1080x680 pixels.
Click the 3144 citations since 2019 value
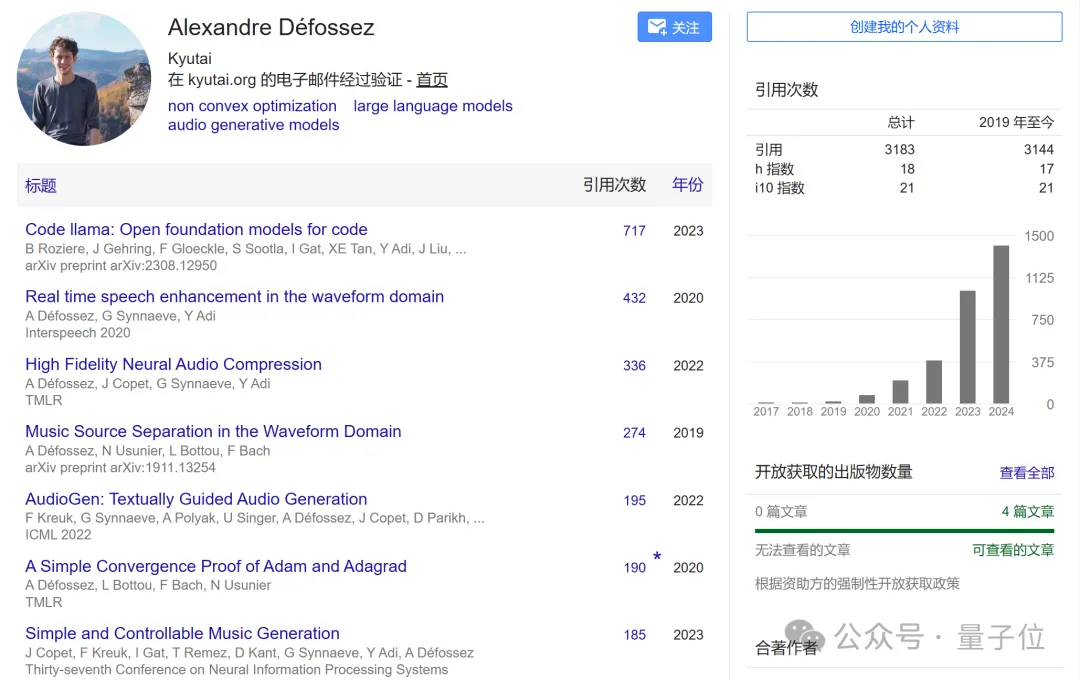[x=1039, y=150]
